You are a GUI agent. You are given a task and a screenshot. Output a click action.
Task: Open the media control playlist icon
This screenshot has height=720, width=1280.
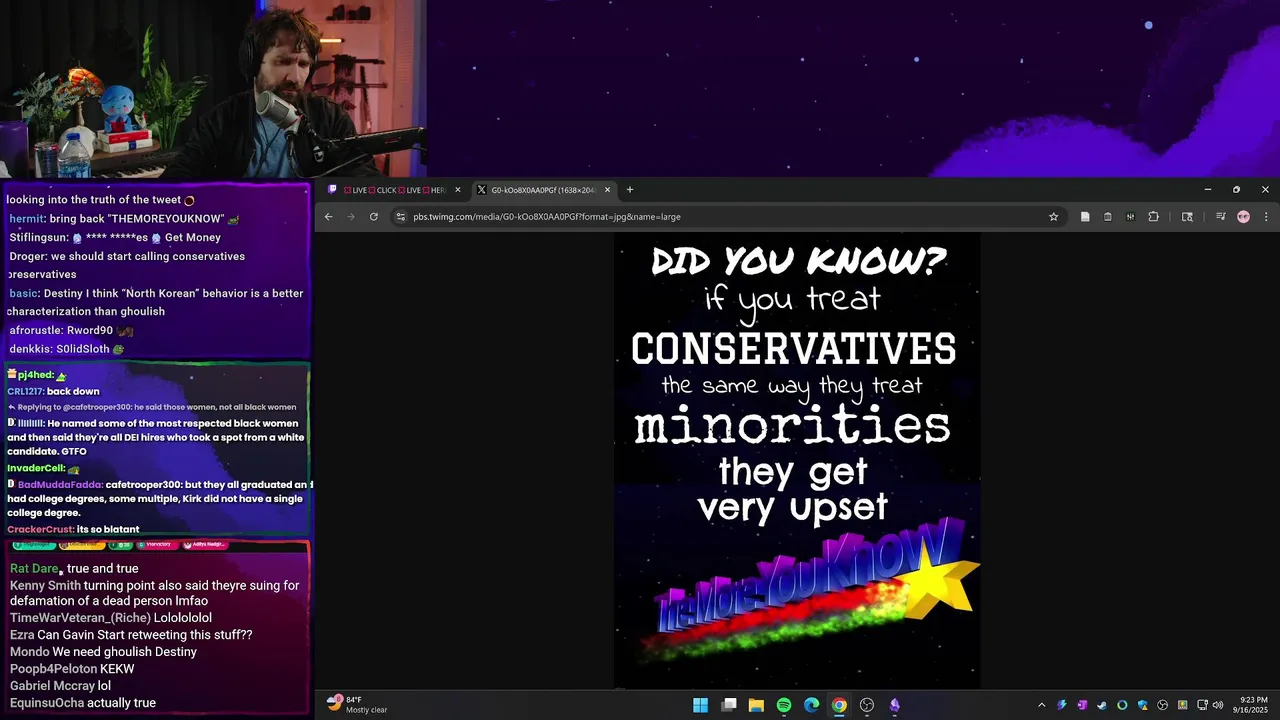(1221, 217)
